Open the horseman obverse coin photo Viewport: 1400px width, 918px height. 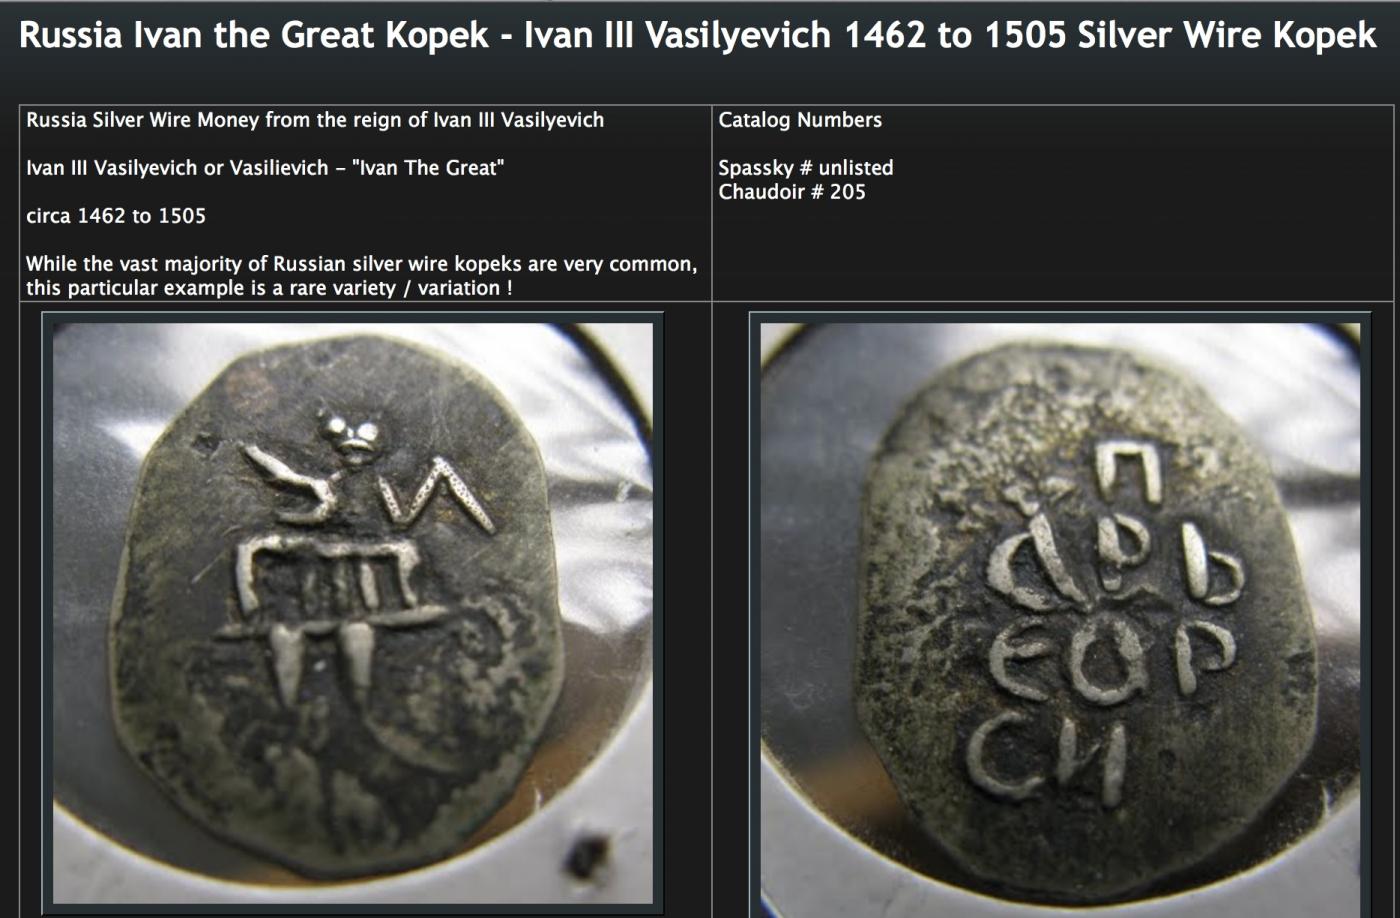(x=352, y=614)
